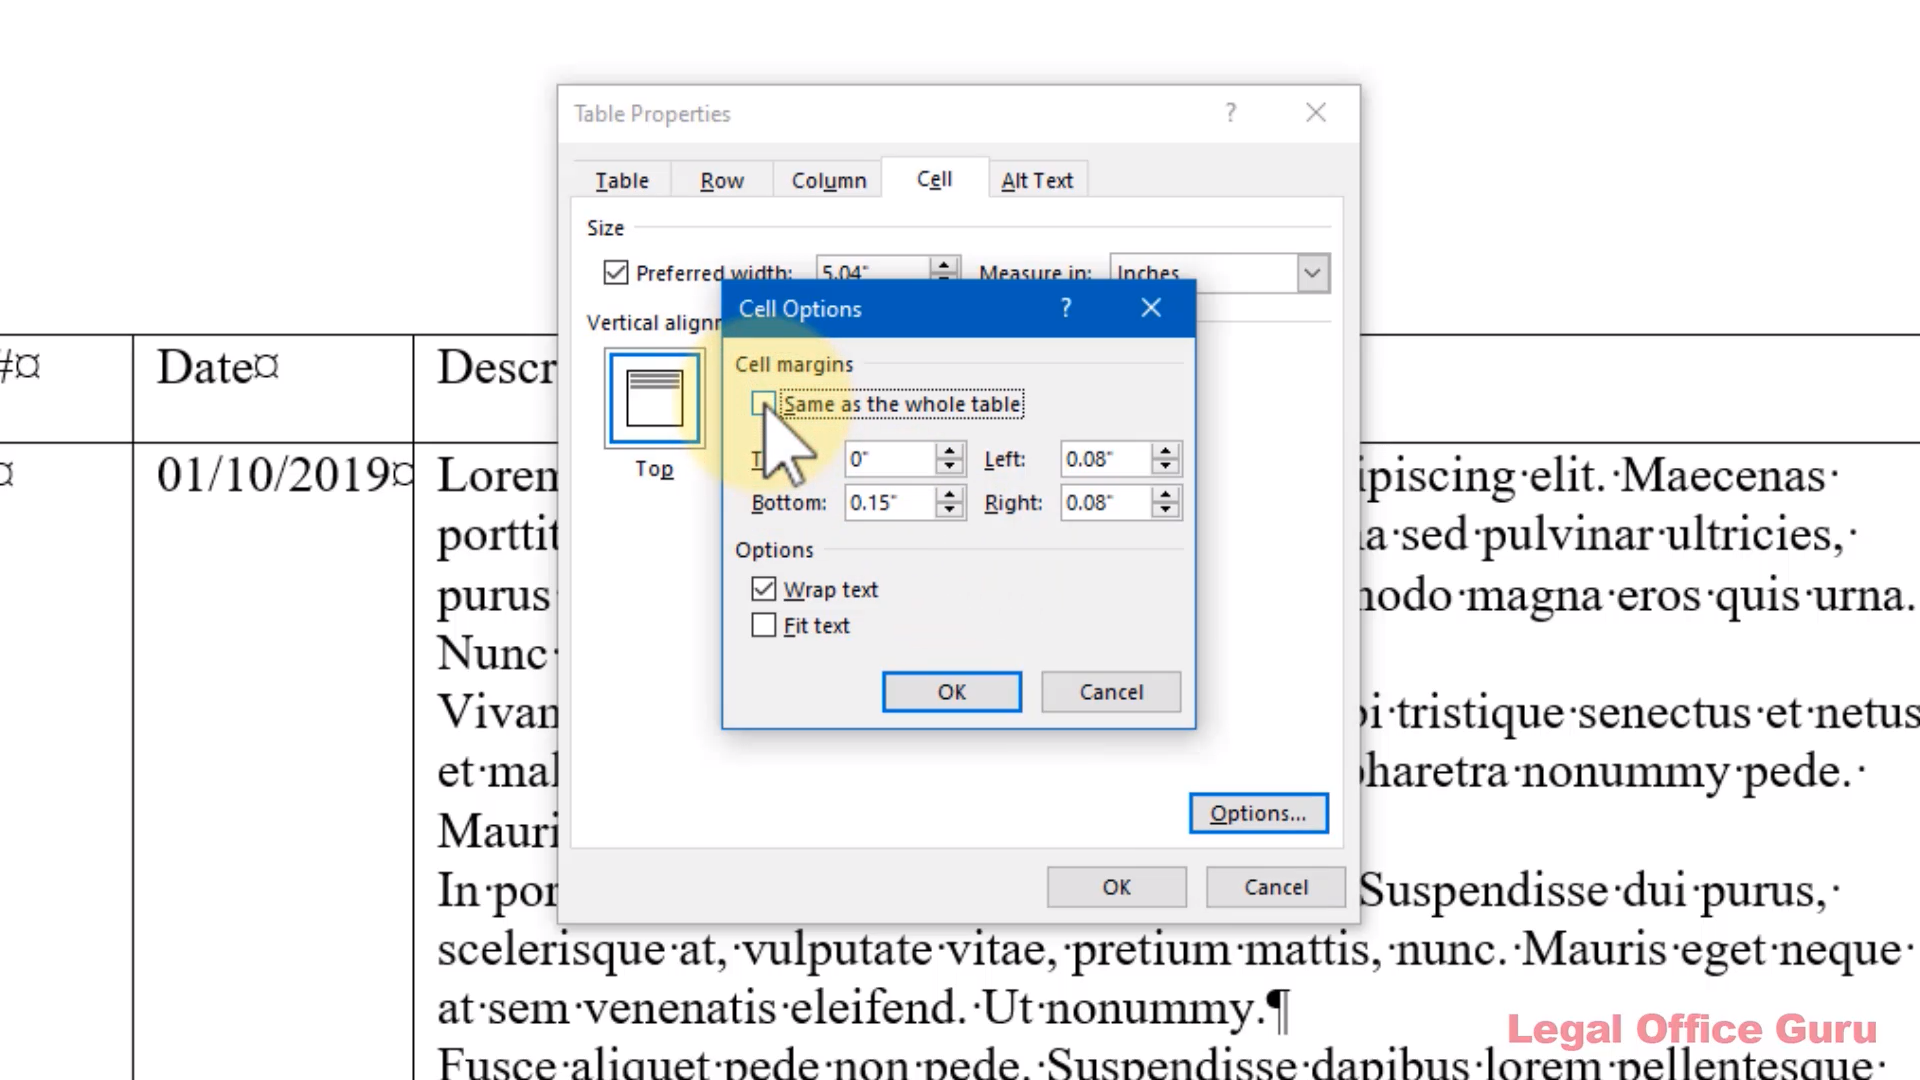Increase the Right margin with its up arrow
Screen dimensions: 1920x1080
(x=1164, y=495)
